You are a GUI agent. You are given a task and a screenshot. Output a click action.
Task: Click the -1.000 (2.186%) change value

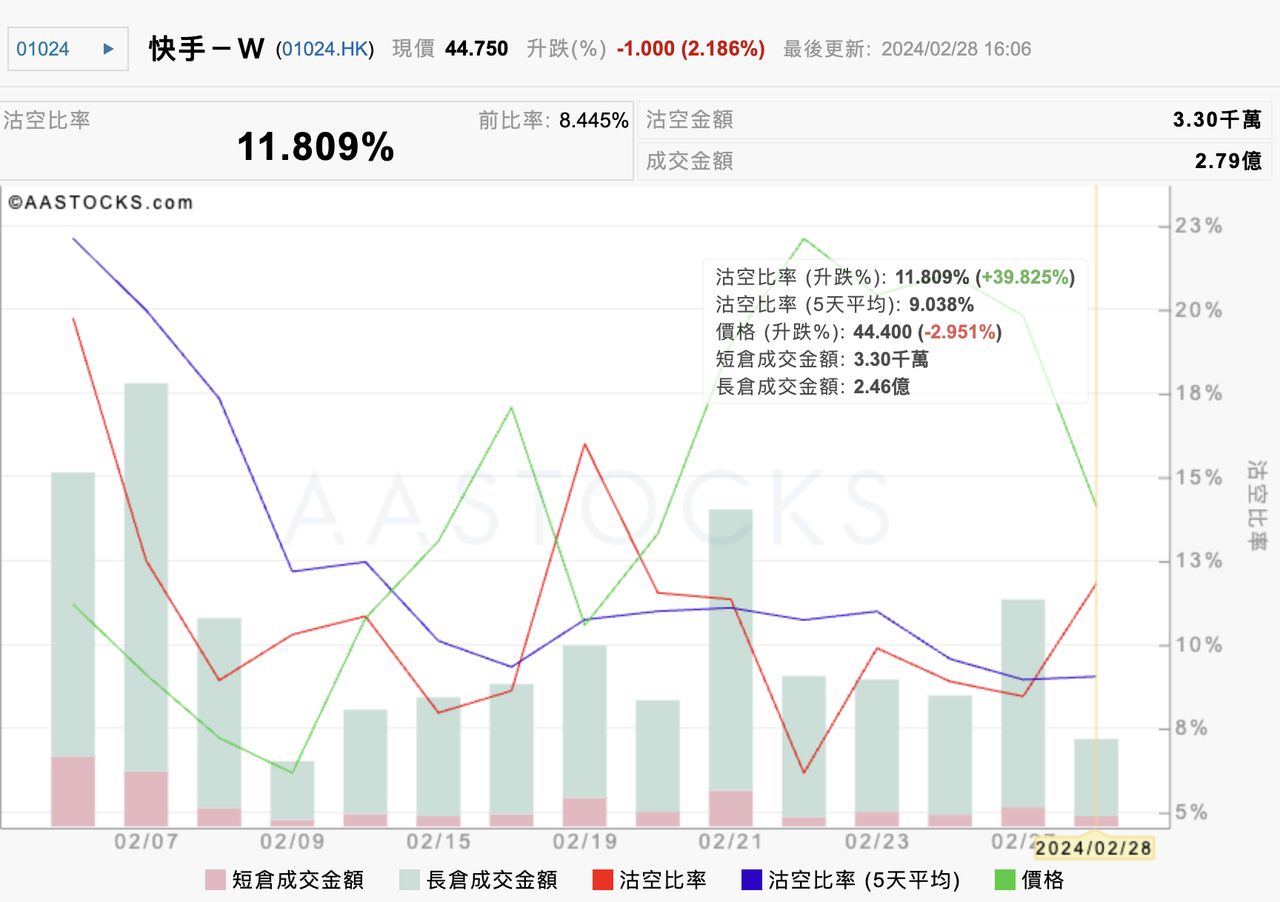coord(691,48)
